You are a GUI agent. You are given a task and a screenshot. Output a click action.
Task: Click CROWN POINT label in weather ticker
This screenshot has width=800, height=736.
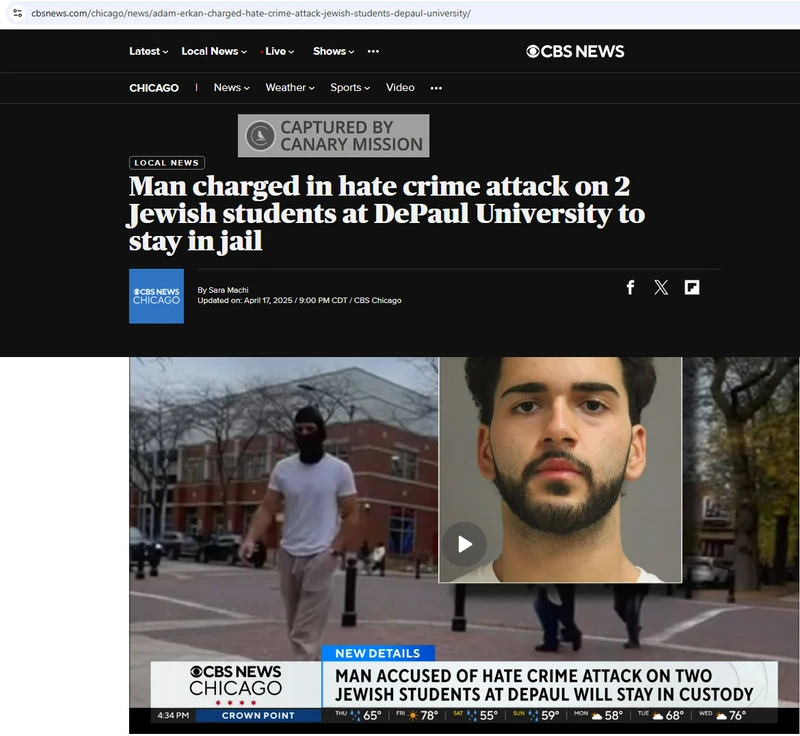(x=258, y=716)
